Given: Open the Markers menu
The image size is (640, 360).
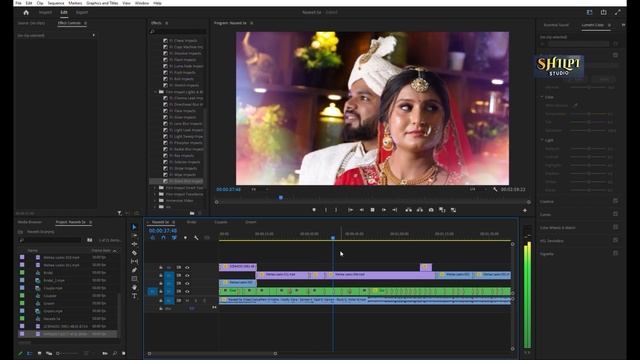Looking at the screenshot, I should point(75,3).
